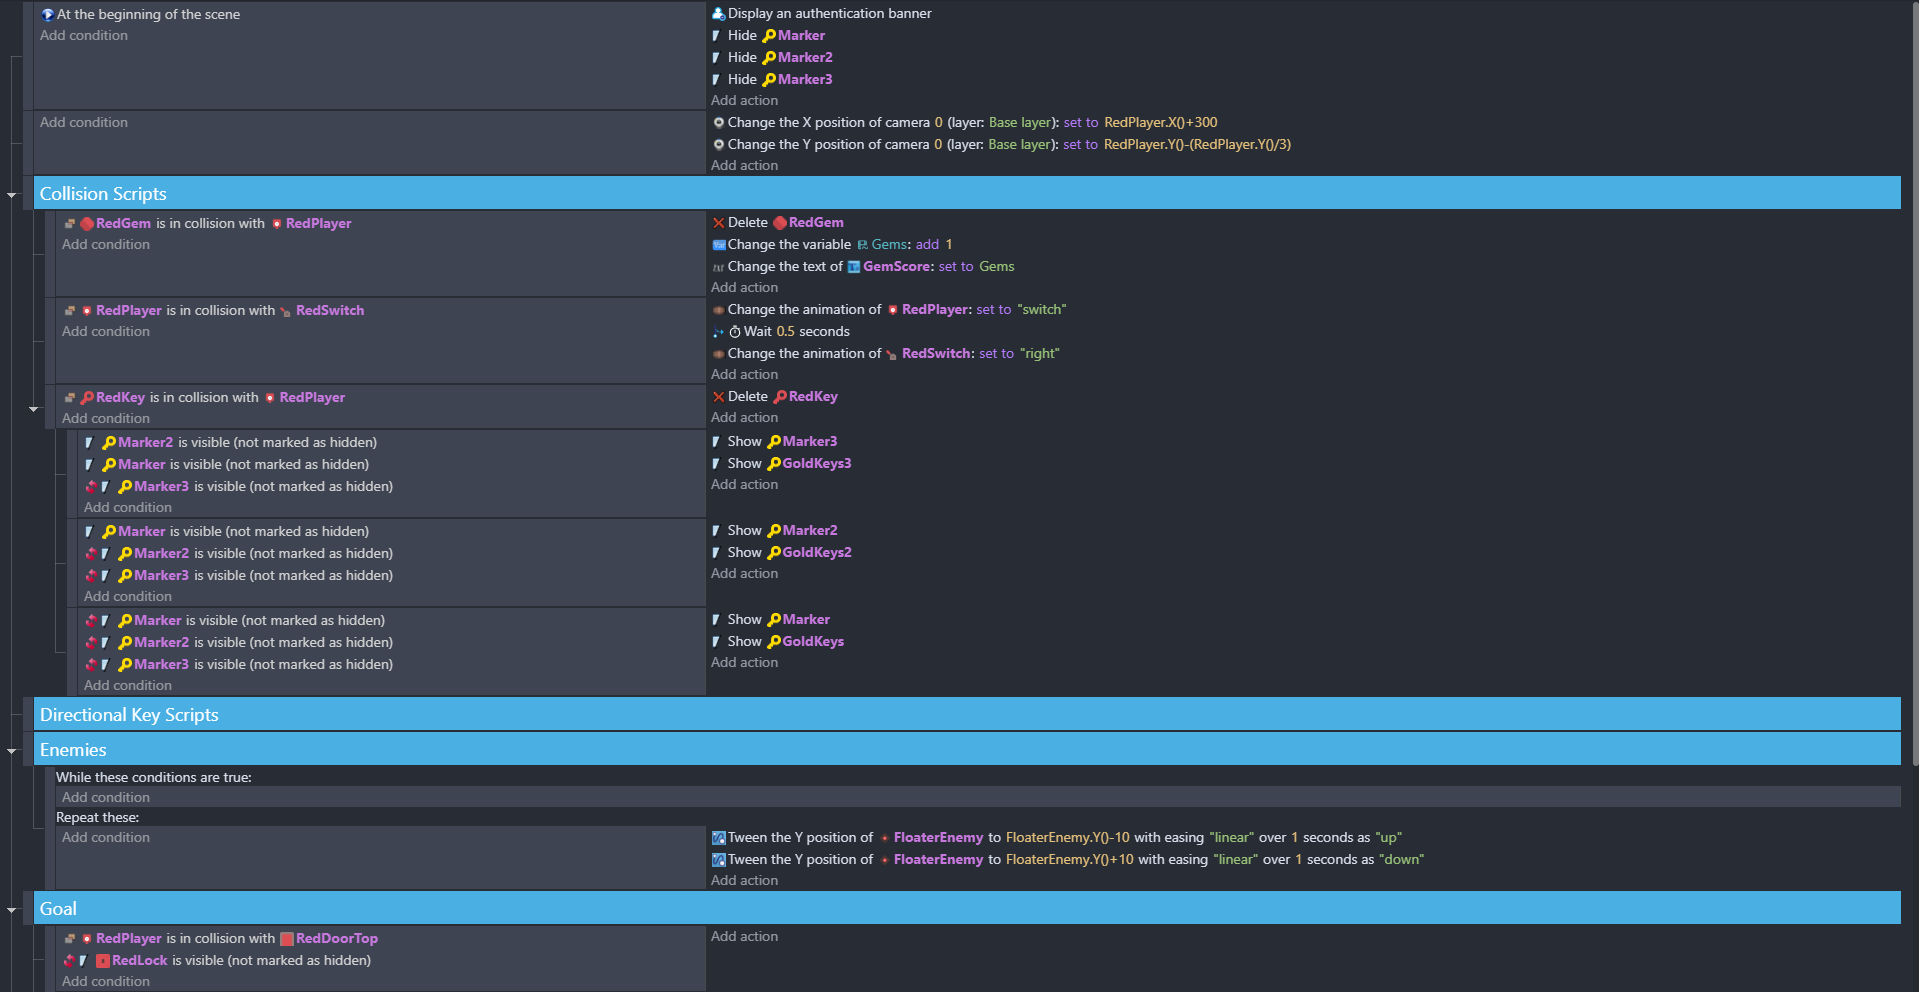Click RedPlayer.X()+300 expression value

(x=1161, y=123)
